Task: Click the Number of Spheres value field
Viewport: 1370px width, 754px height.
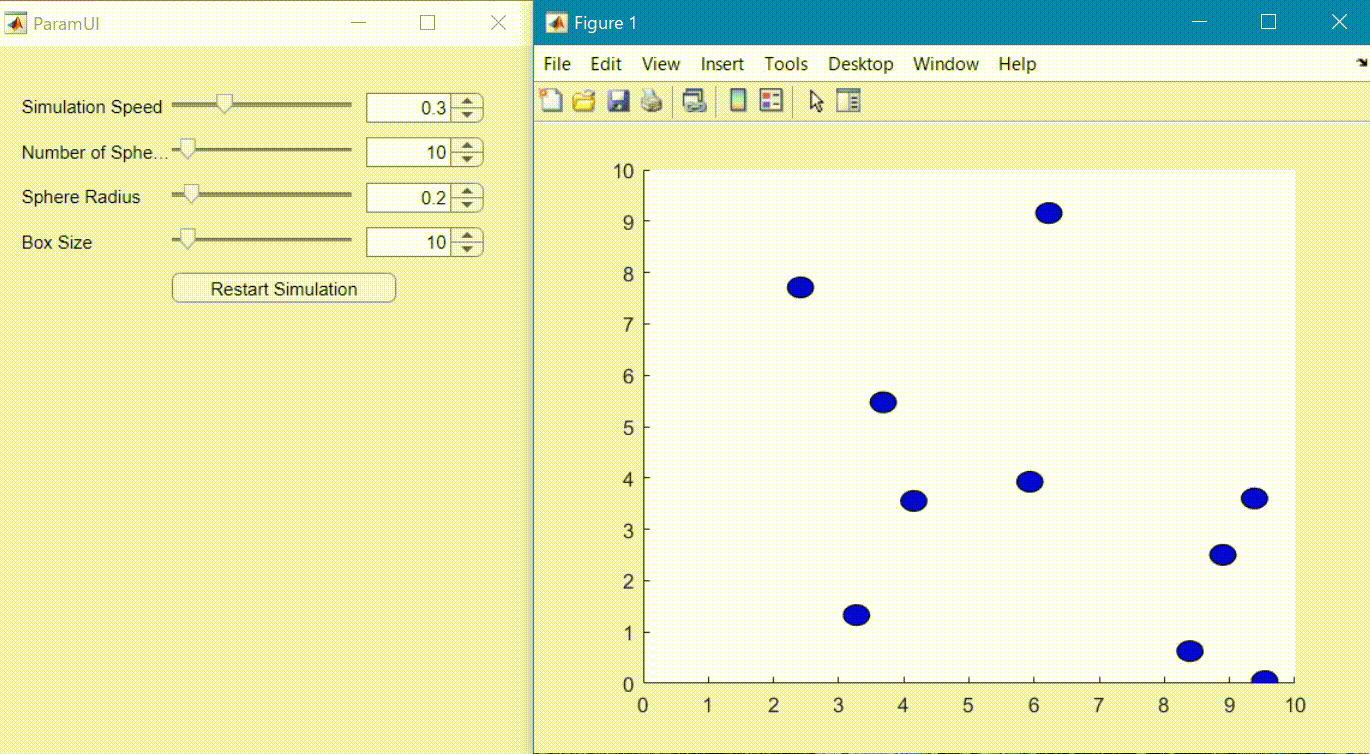Action: point(408,153)
